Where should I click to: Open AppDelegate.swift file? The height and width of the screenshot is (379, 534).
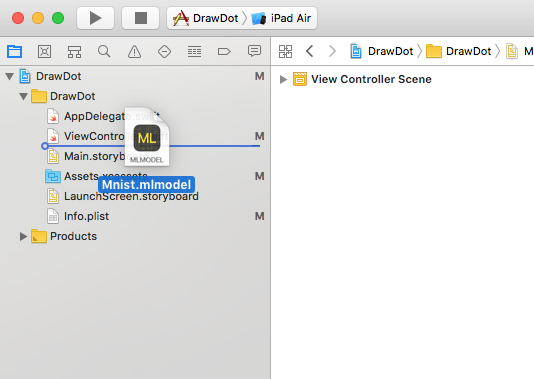(x=135, y=116)
